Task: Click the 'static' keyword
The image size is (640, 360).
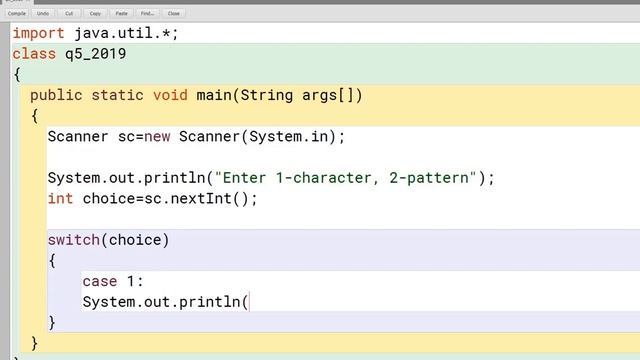Action: point(118,96)
